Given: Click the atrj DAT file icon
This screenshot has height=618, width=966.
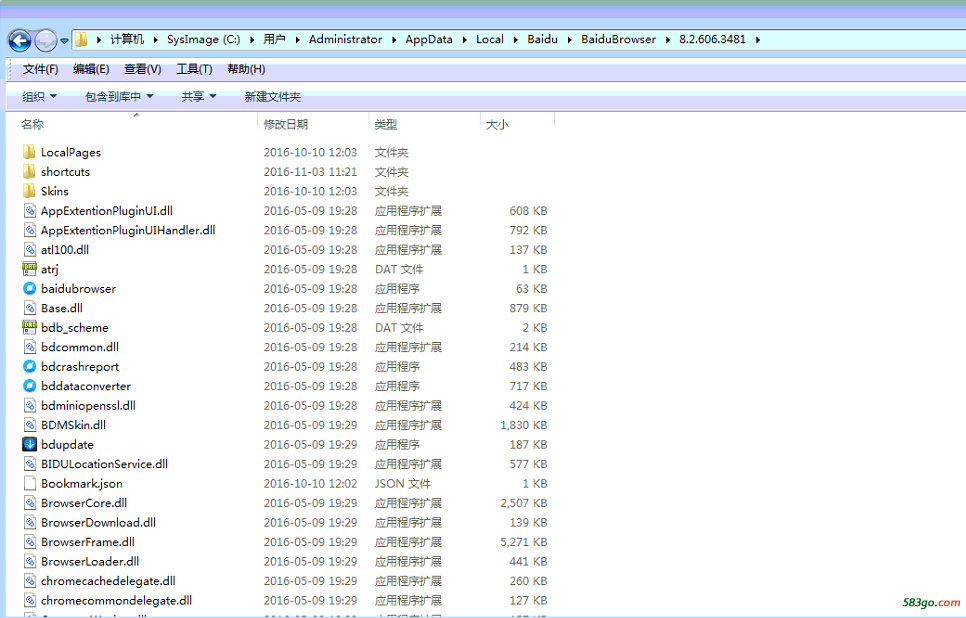Looking at the screenshot, I should click(30, 269).
